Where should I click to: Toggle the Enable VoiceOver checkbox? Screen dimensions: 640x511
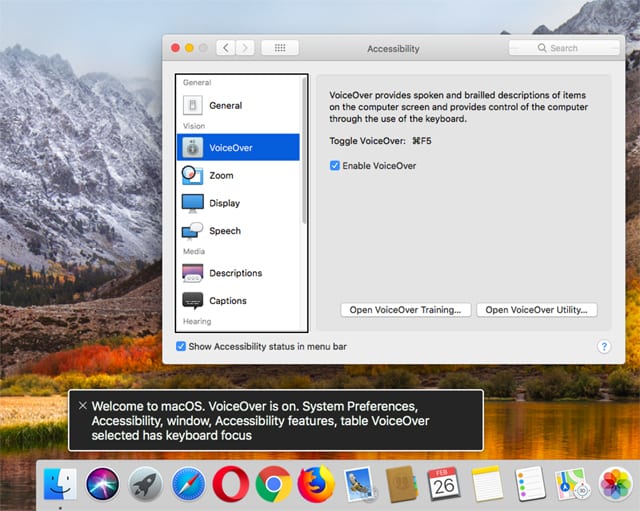335,166
